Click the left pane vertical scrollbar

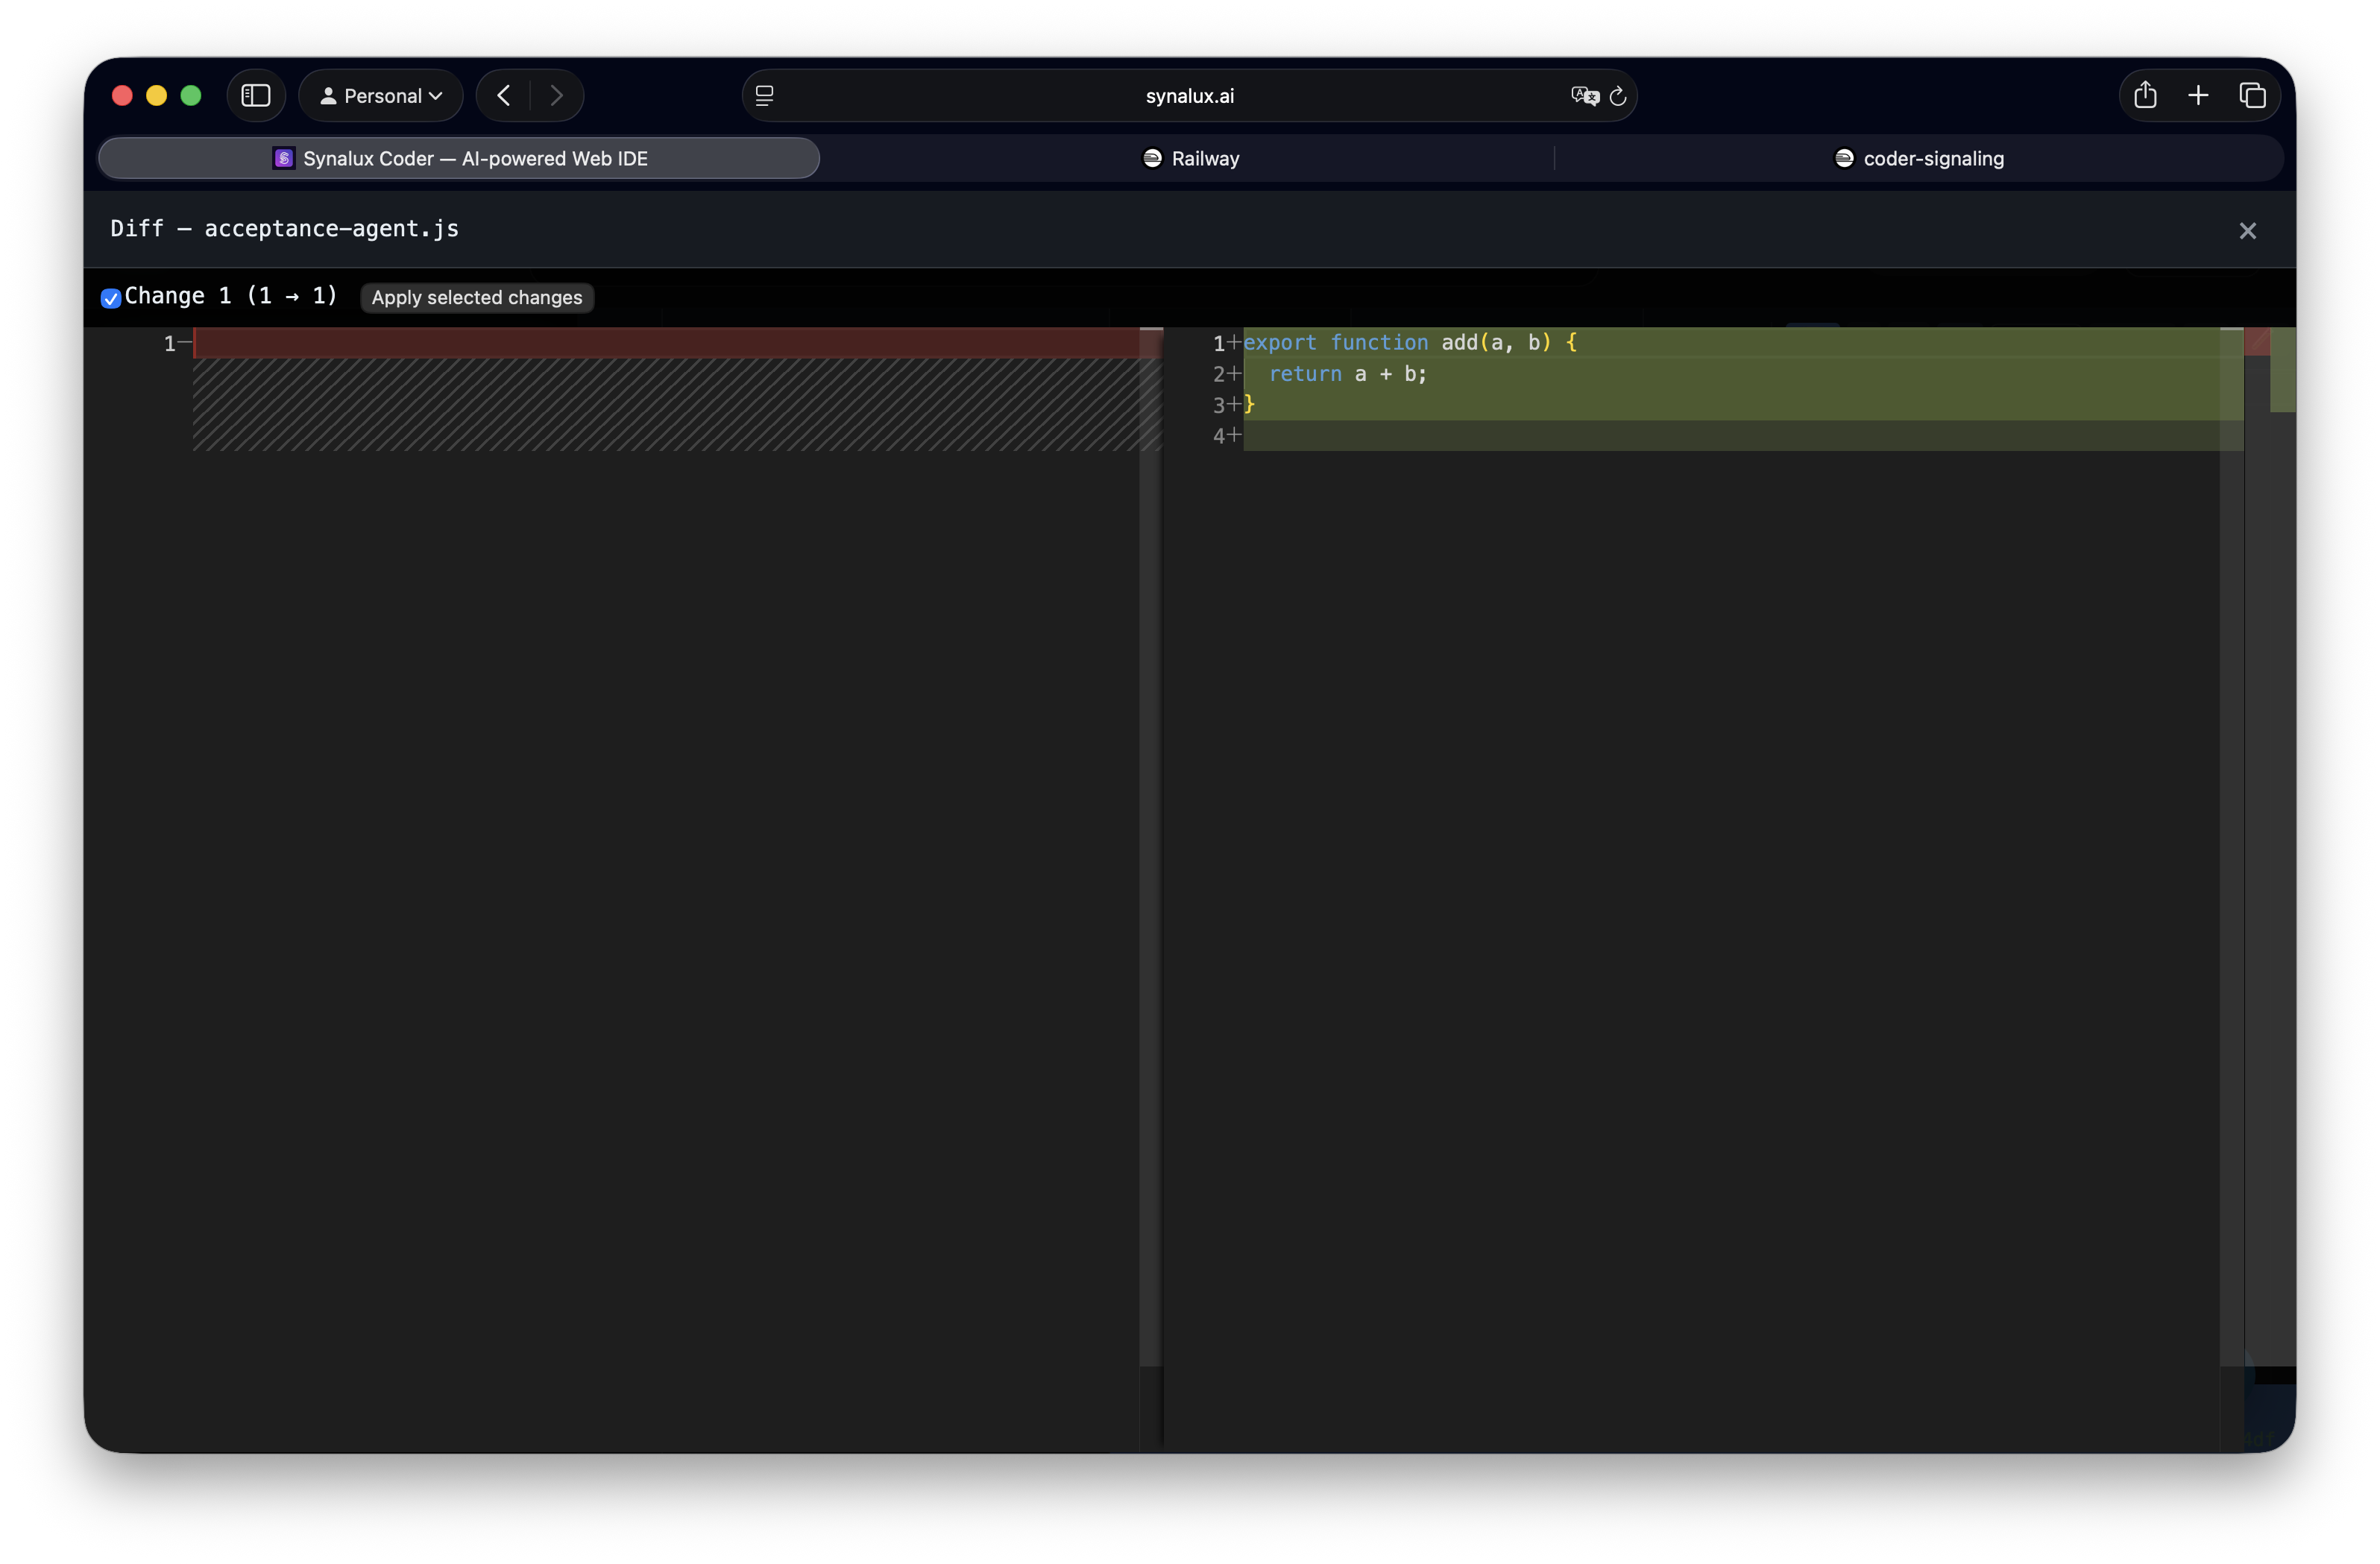(1151, 846)
